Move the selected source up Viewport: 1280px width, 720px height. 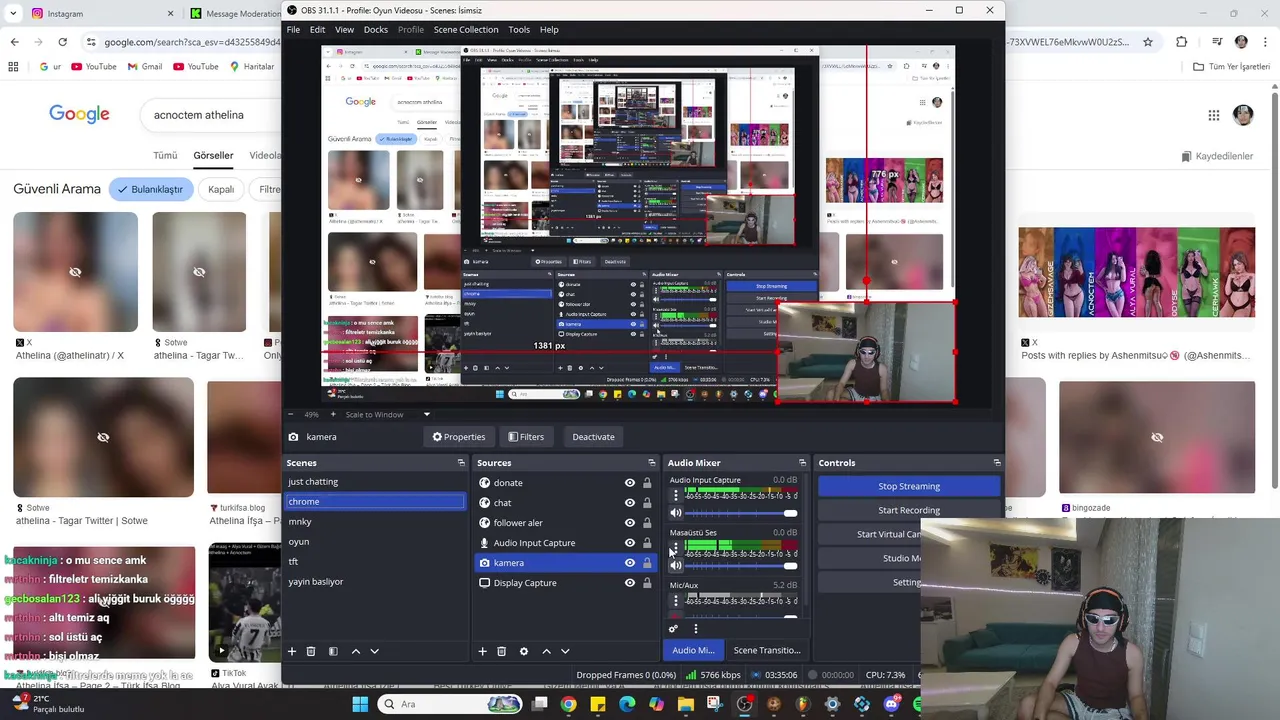pyautogui.click(x=546, y=651)
